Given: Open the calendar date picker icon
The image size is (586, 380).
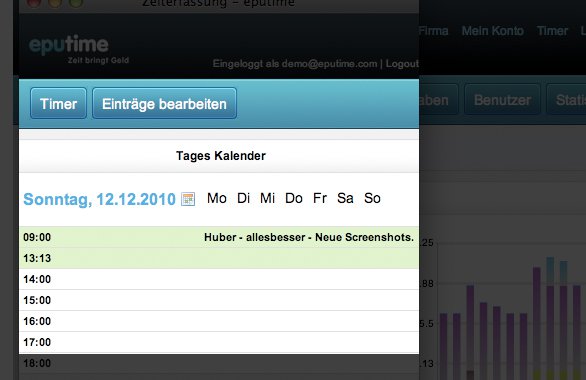Looking at the screenshot, I should [x=188, y=199].
